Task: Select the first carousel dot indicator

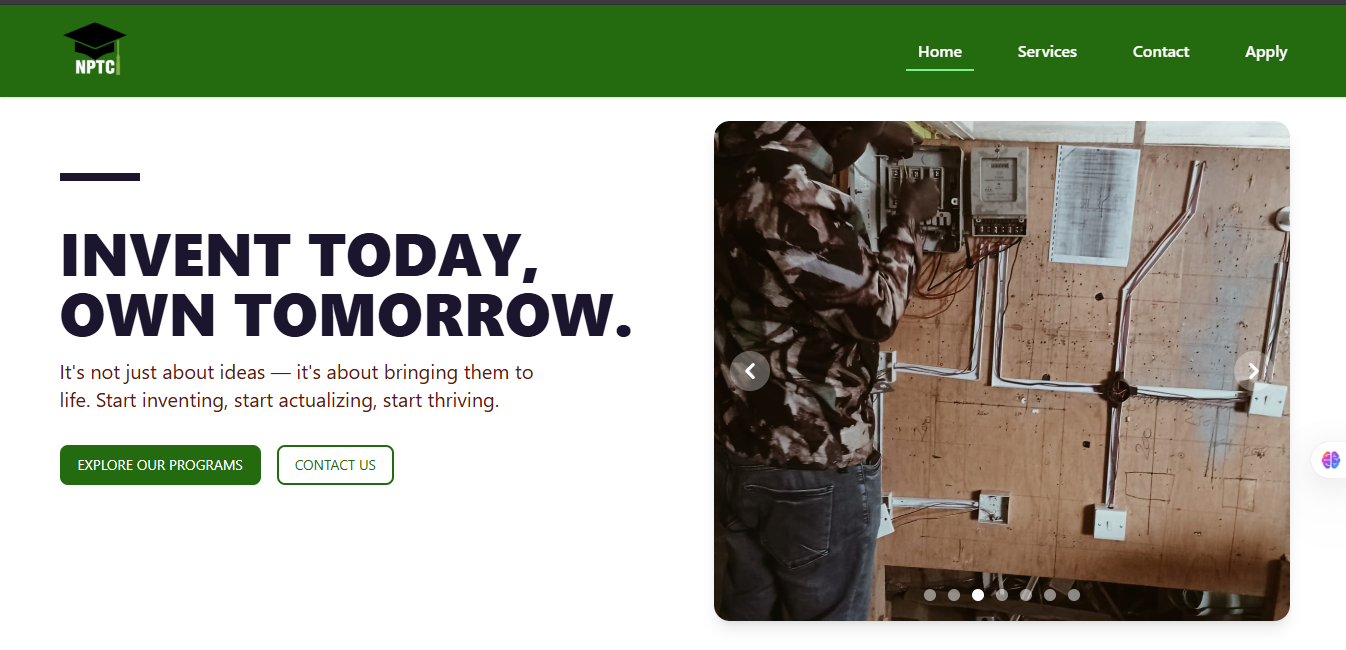Action: (x=930, y=595)
